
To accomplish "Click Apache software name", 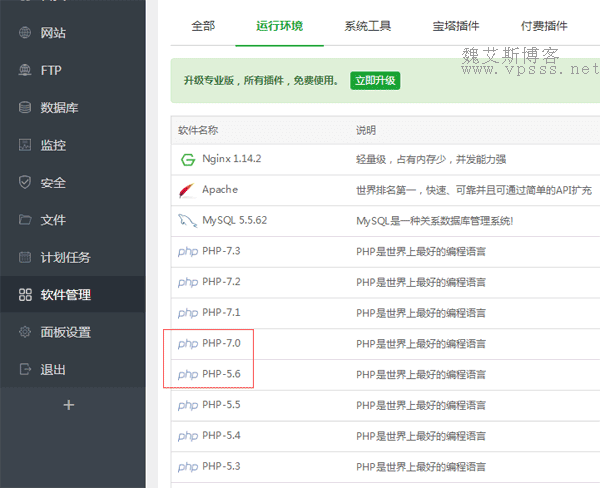I will (x=220, y=189).
